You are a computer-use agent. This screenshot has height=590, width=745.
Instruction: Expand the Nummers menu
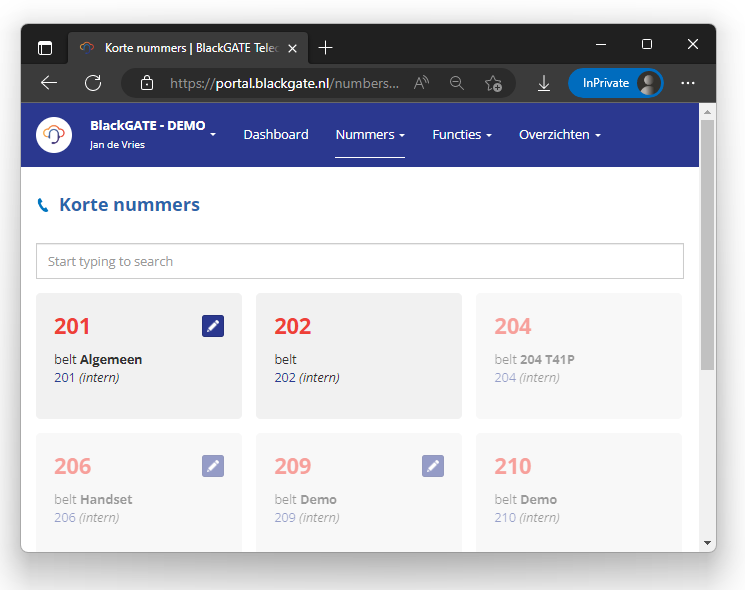pyautogui.click(x=370, y=134)
